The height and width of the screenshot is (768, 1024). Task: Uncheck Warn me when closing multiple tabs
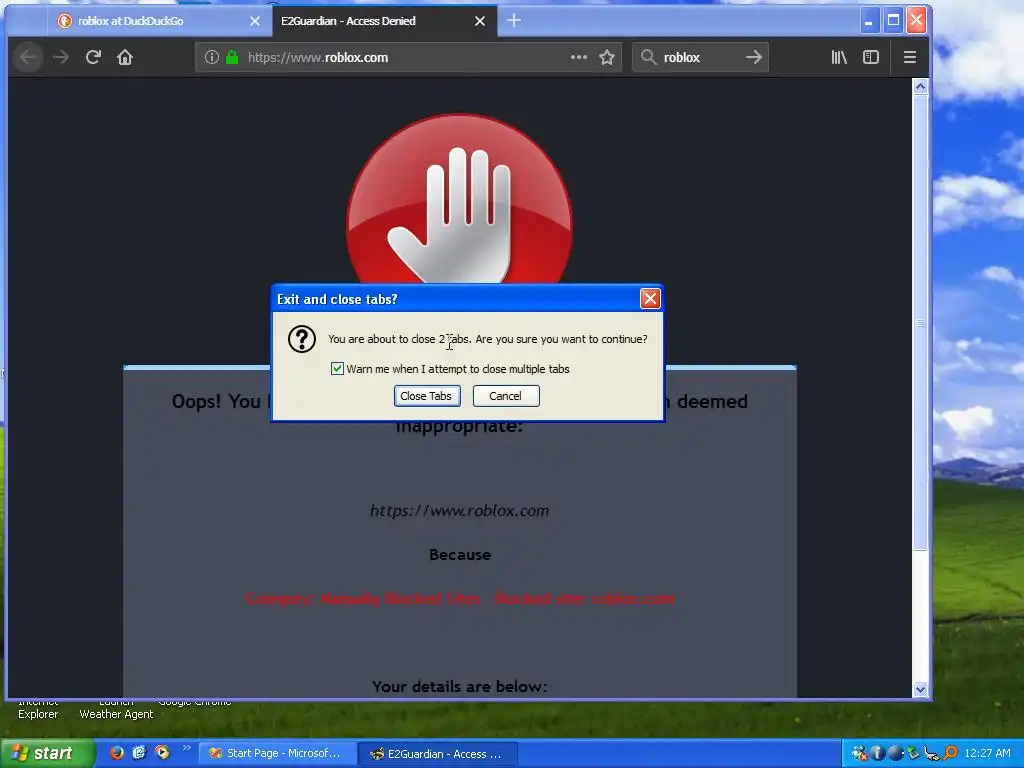click(337, 369)
